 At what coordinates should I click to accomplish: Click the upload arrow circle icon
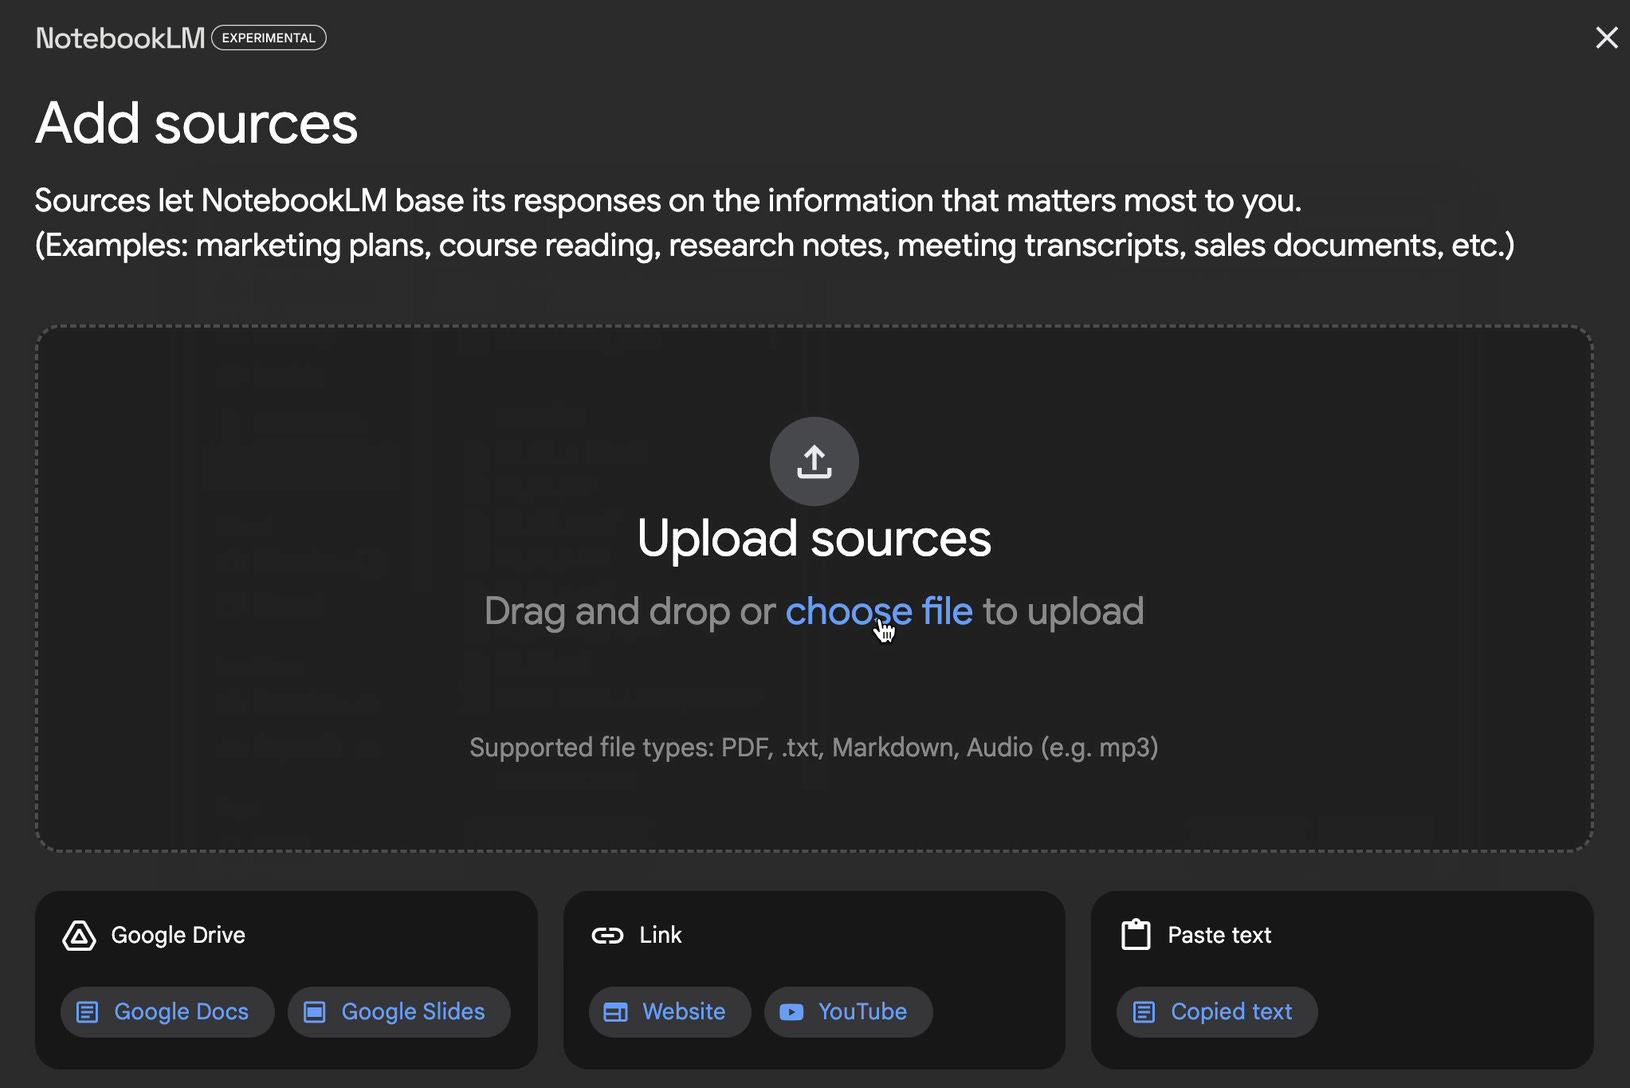tap(814, 461)
